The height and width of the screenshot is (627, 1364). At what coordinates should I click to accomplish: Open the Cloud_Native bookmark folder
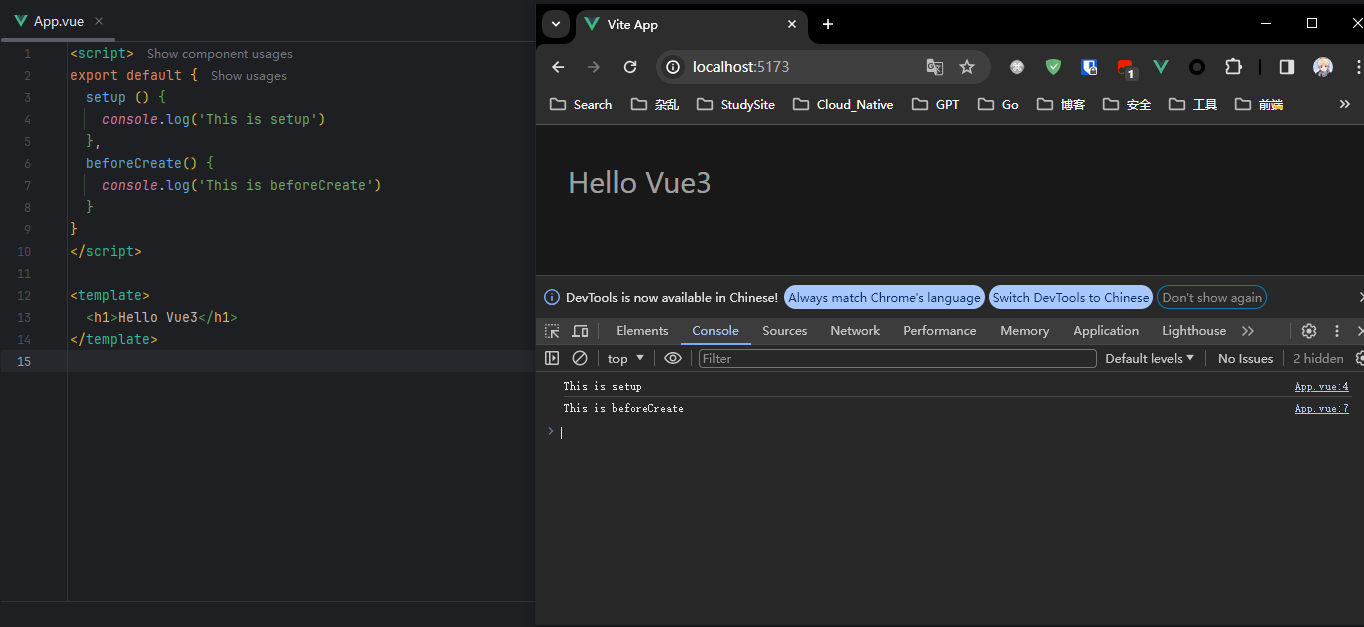pyautogui.click(x=843, y=104)
